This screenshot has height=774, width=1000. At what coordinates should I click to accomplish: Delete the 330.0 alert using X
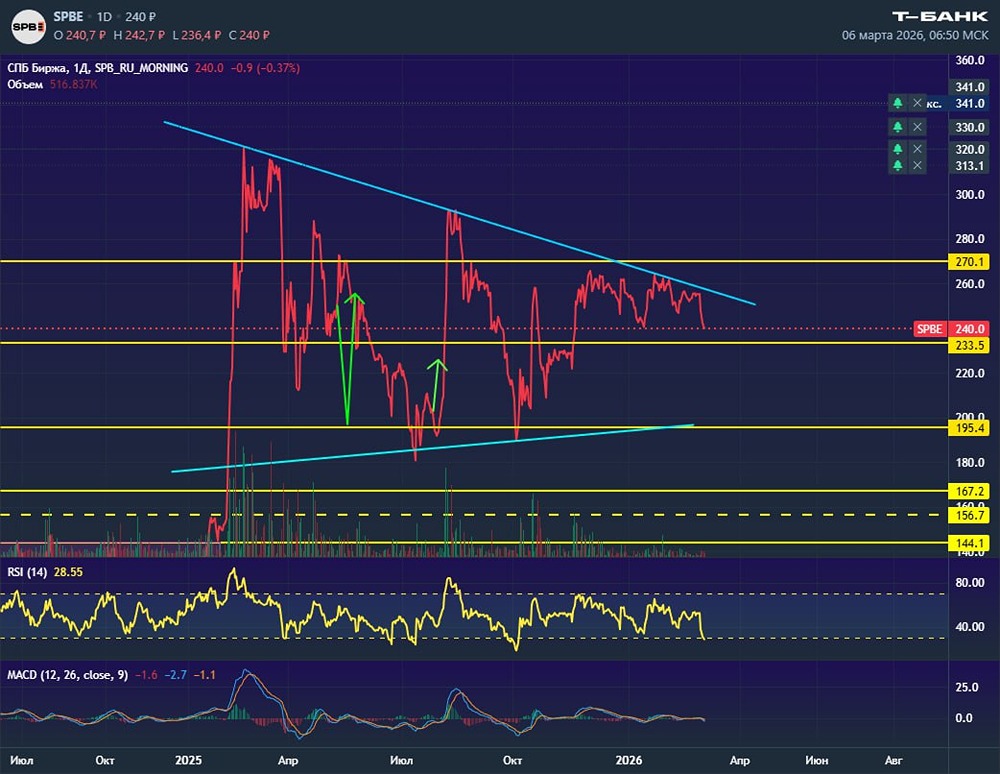pyautogui.click(x=917, y=127)
